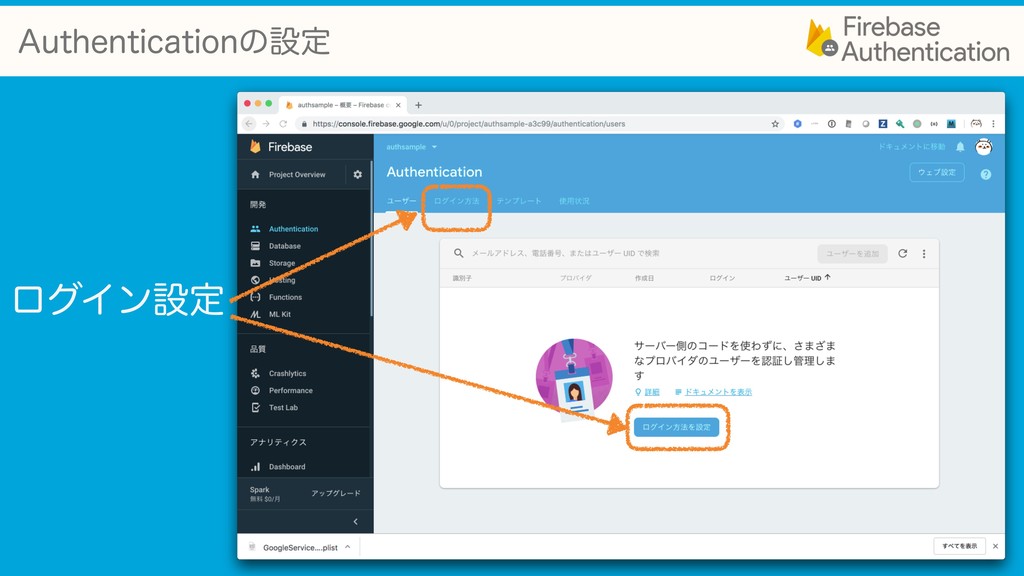The height and width of the screenshot is (576, 1024).
Task: Click プロバイダ column header
Action: point(575,278)
